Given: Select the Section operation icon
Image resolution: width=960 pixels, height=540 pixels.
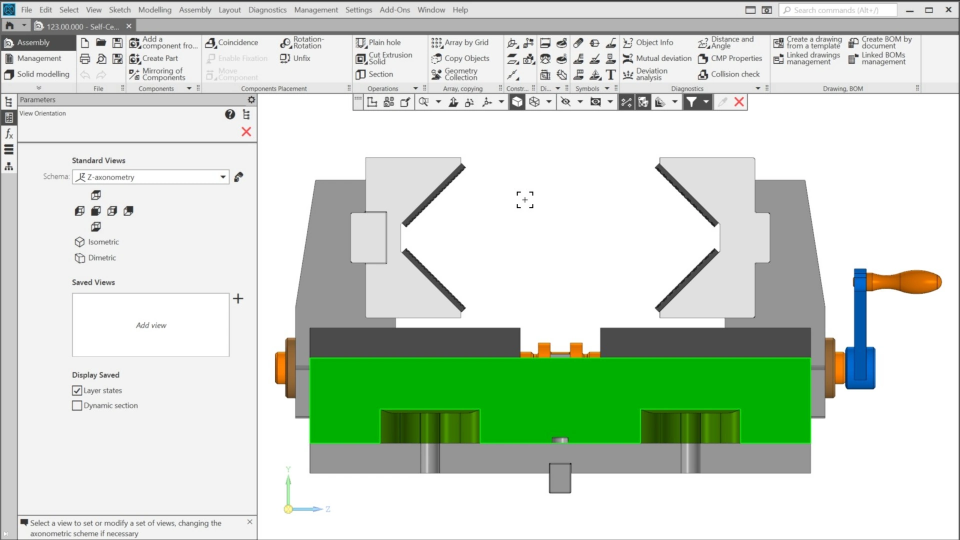Looking at the screenshot, I should point(362,74).
